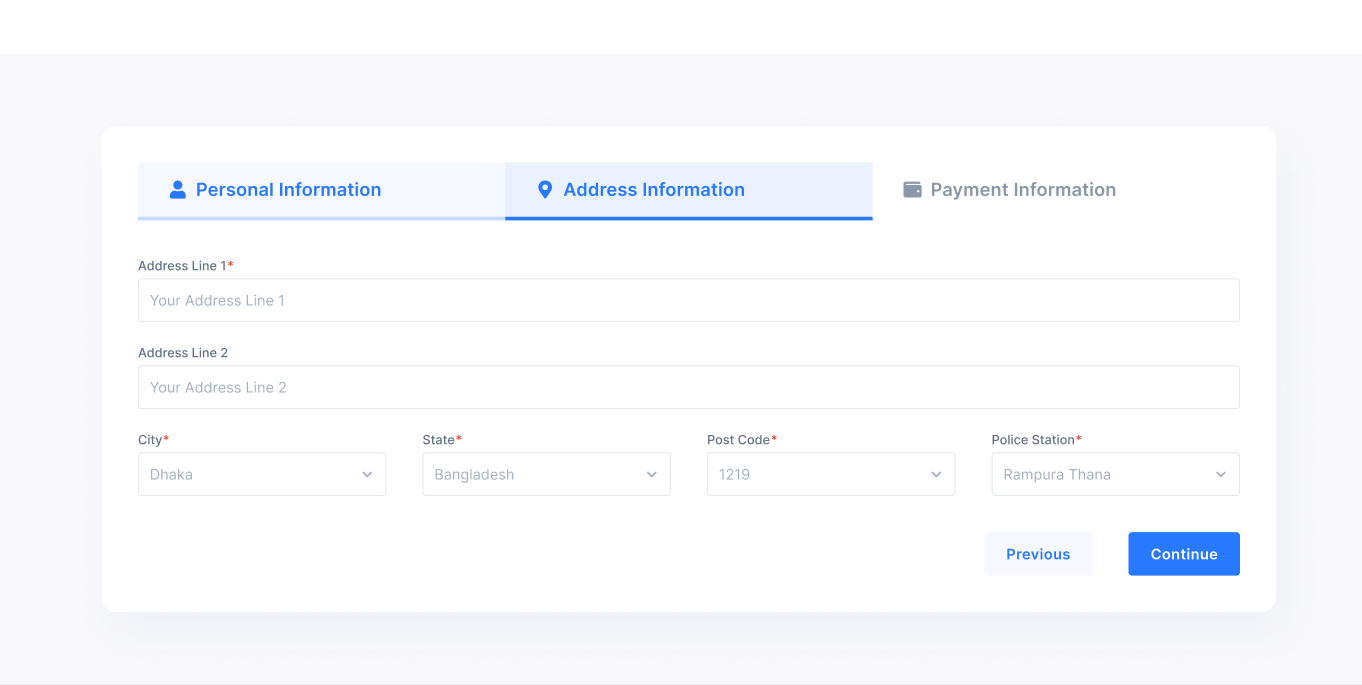The height and width of the screenshot is (685, 1362).
Task: Select the Address Information tab label
Action: tap(654, 190)
